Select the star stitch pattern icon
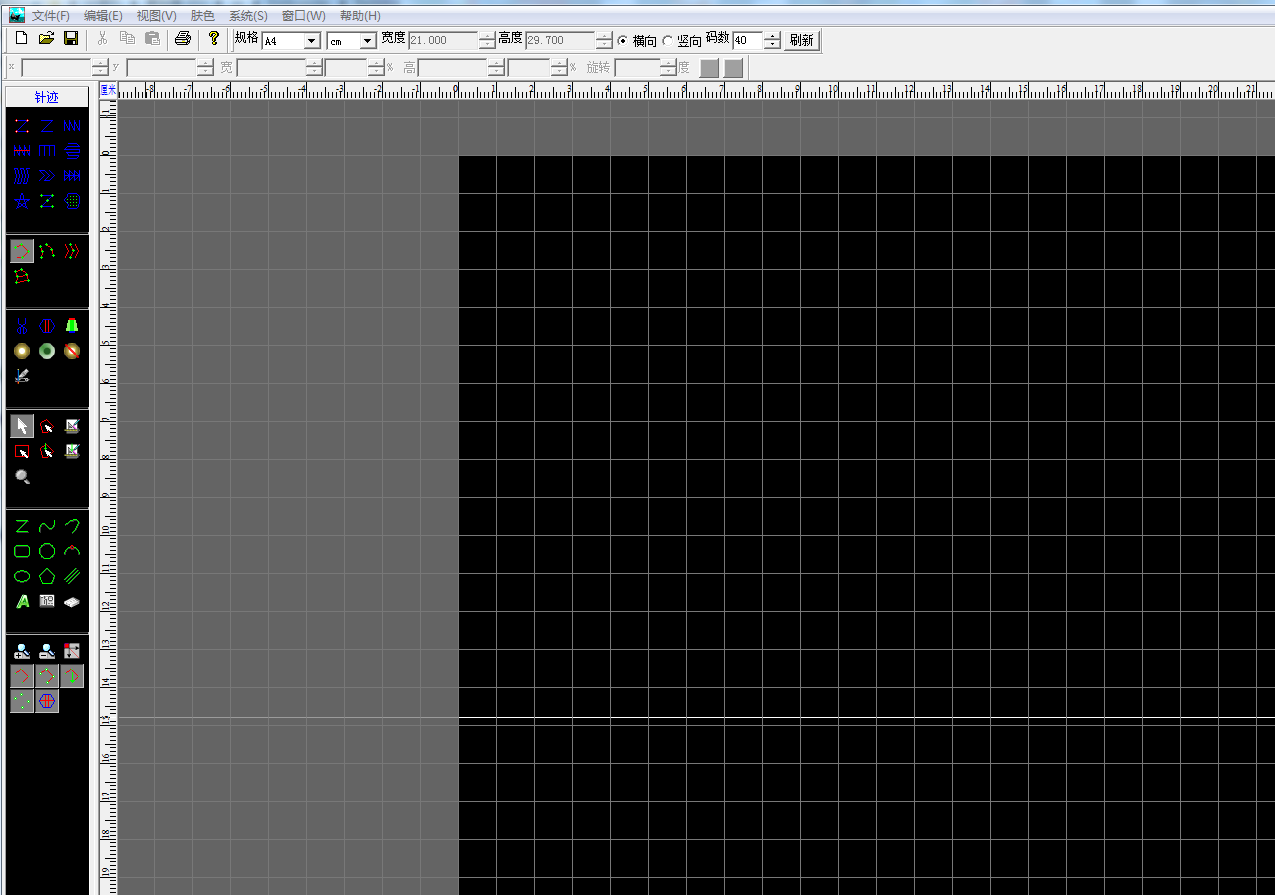Image resolution: width=1275 pixels, height=895 pixels. coord(22,201)
